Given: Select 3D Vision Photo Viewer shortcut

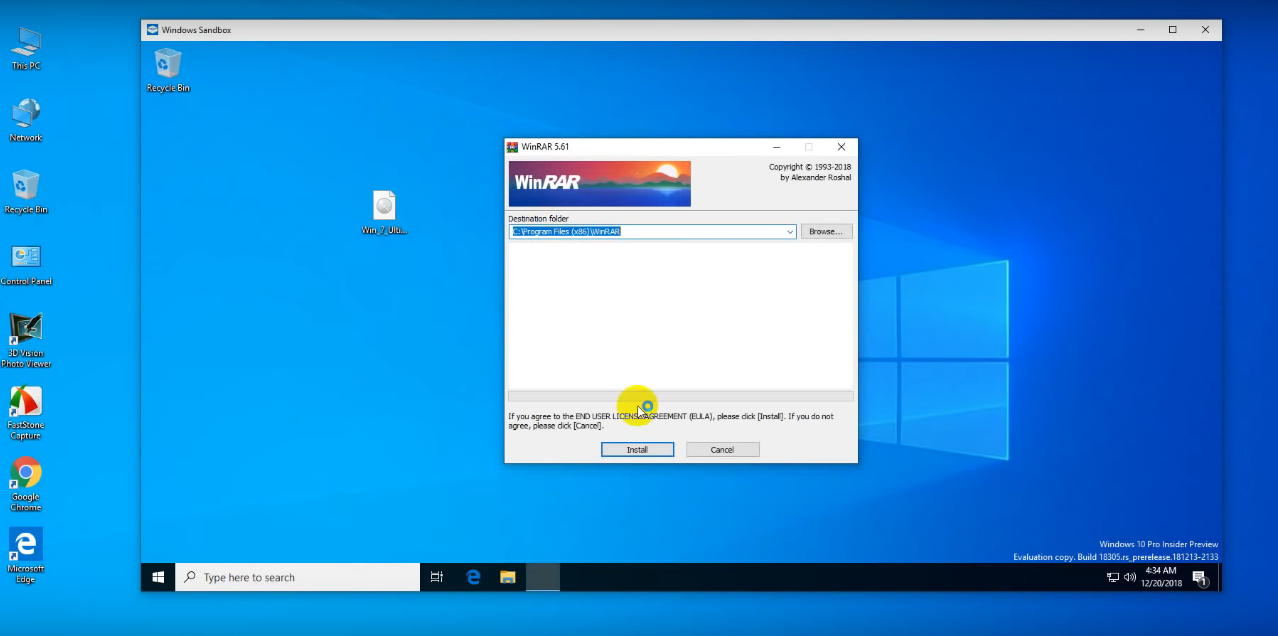Looking at the screenshot, I should tap(26, 340).
